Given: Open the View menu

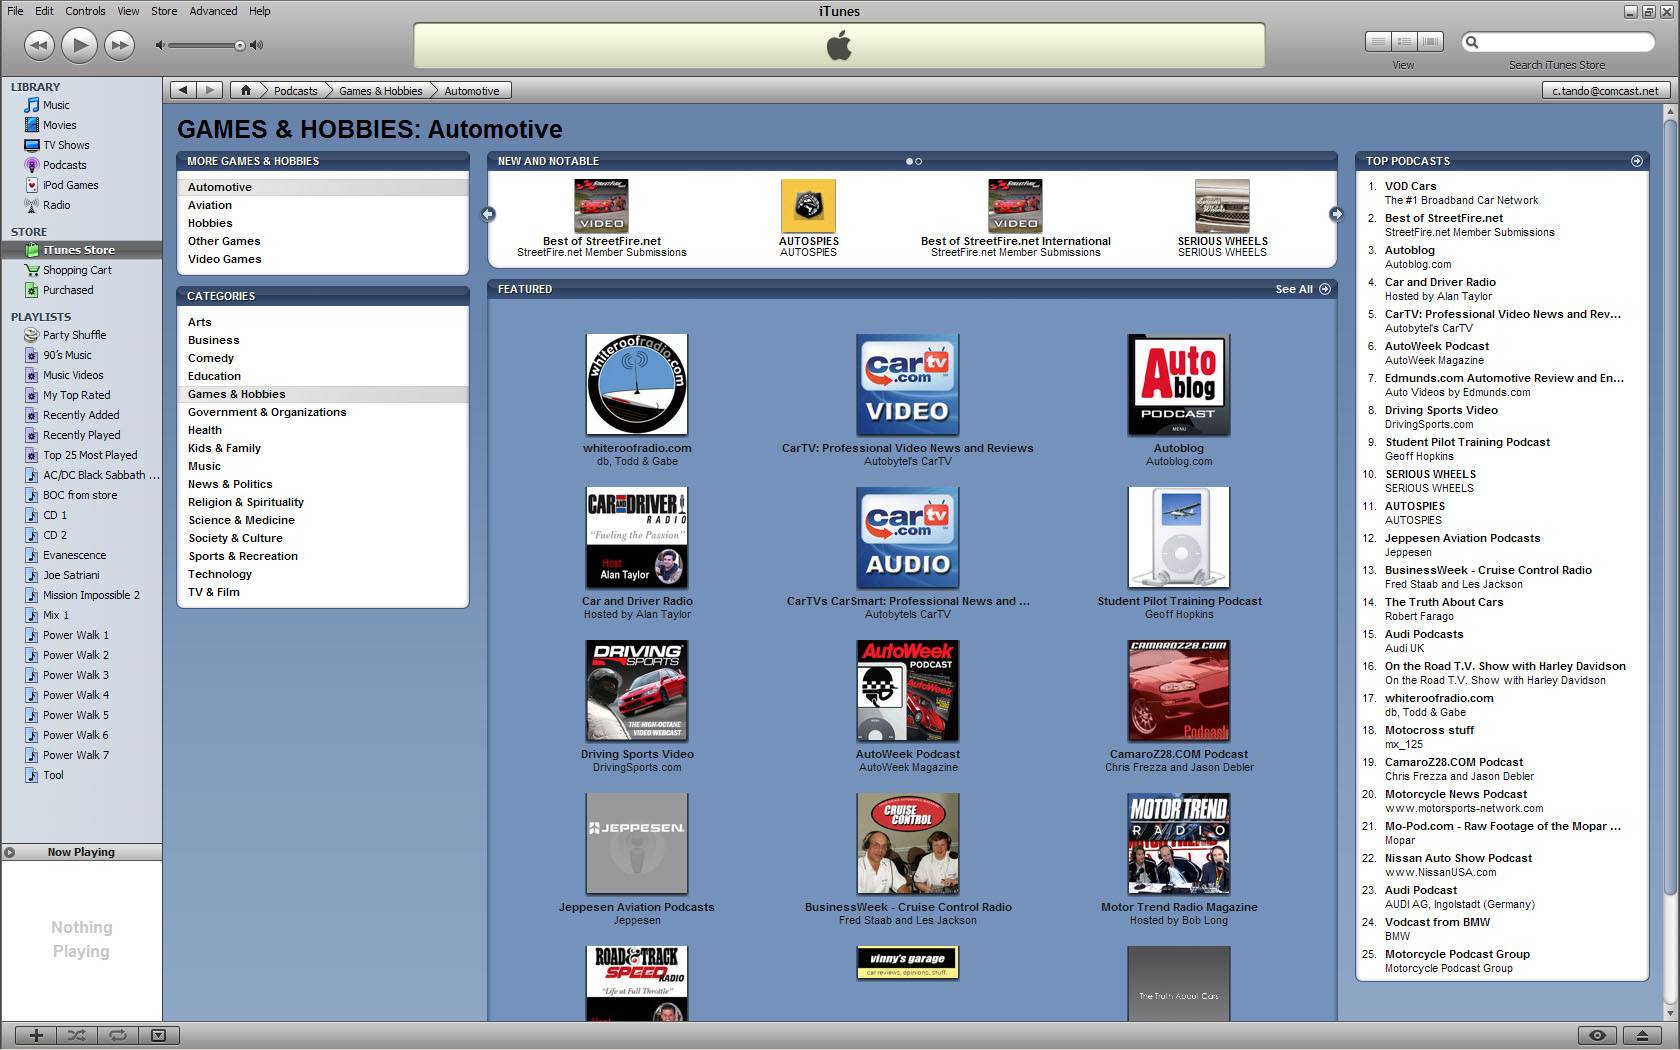Looking at the screenshot, I should pos(128,11).
